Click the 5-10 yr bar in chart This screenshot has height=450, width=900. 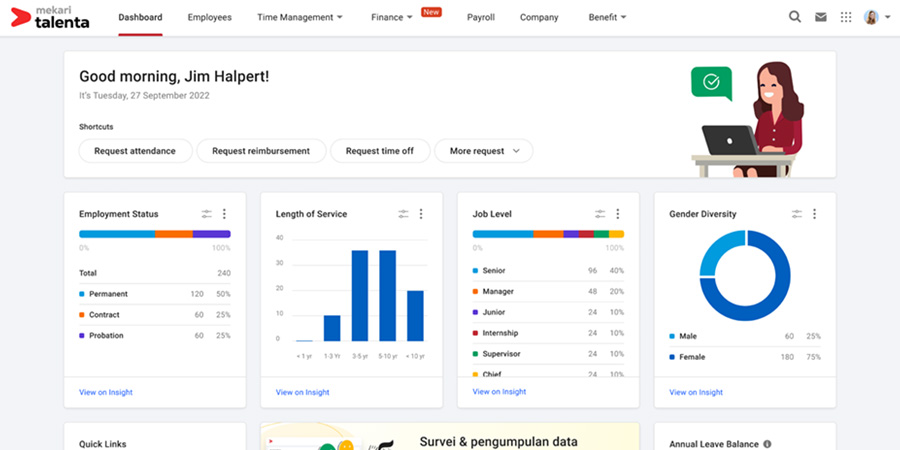click(388, 296)
